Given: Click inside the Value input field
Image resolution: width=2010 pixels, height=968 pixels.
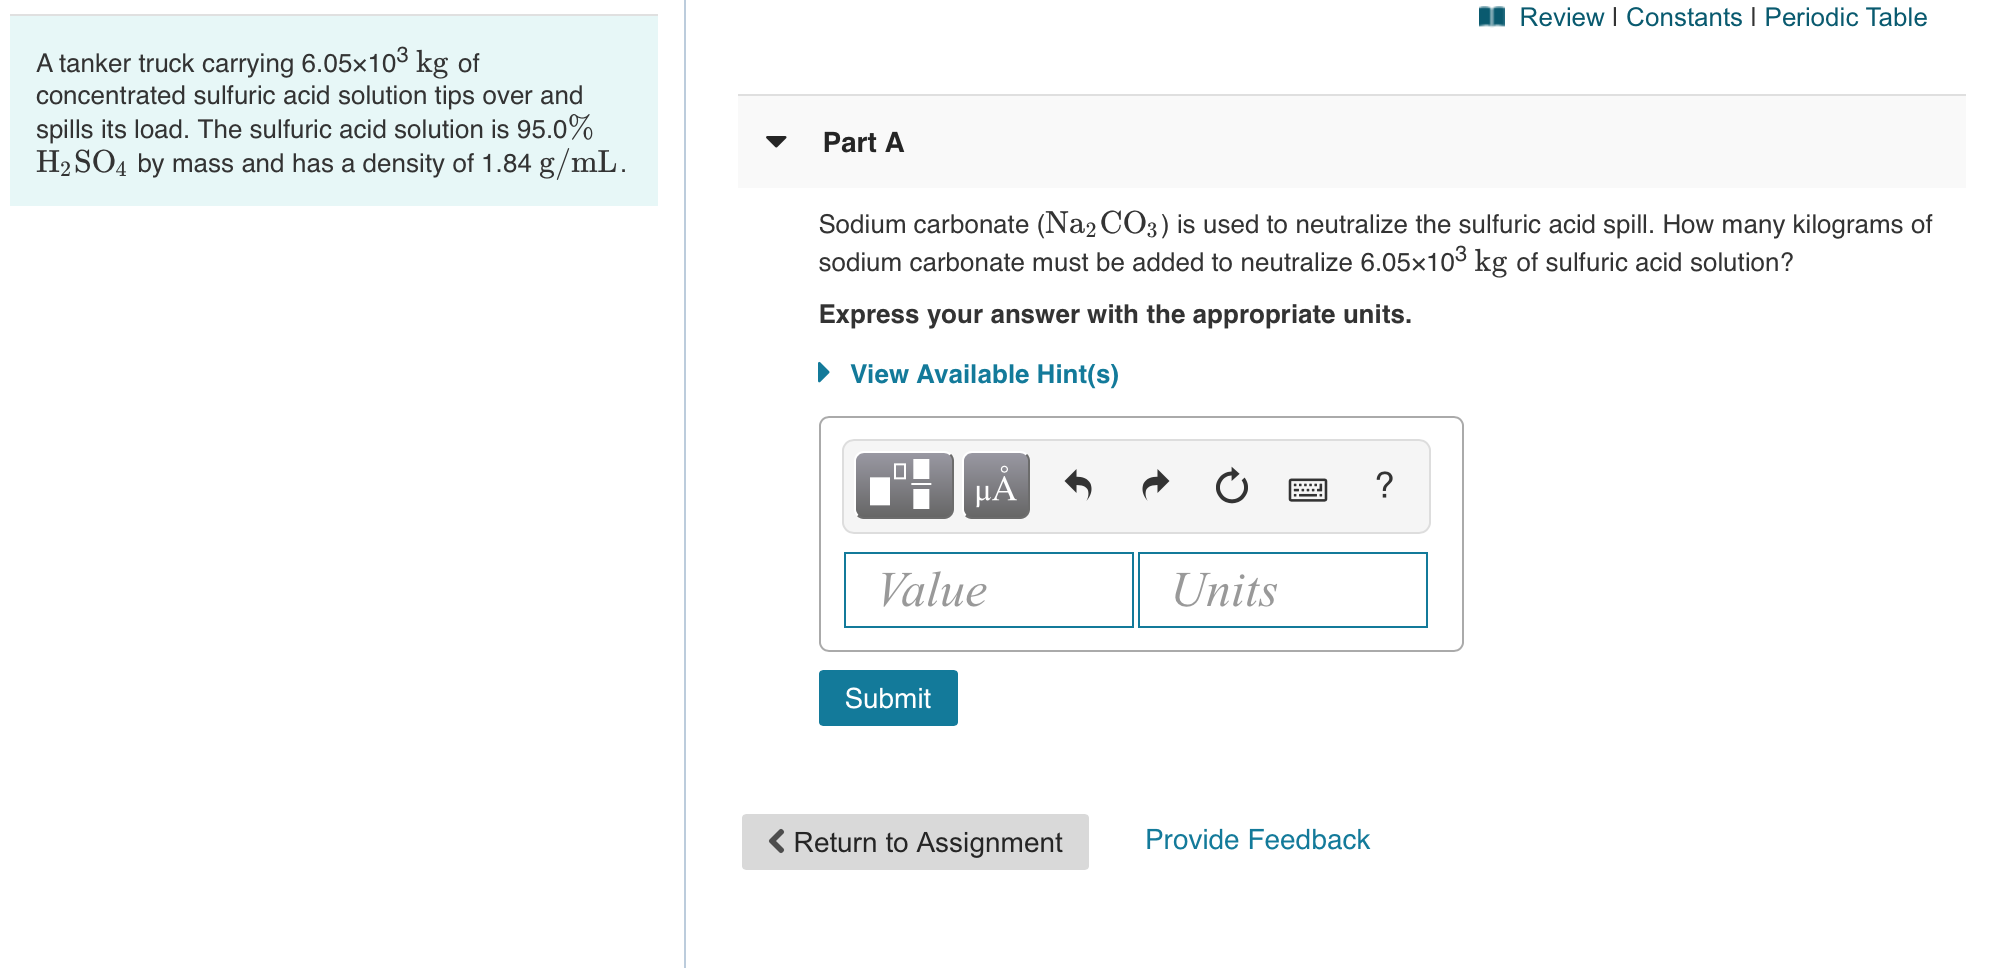Looking at the screenshot, I should click(x=988, y=590).
